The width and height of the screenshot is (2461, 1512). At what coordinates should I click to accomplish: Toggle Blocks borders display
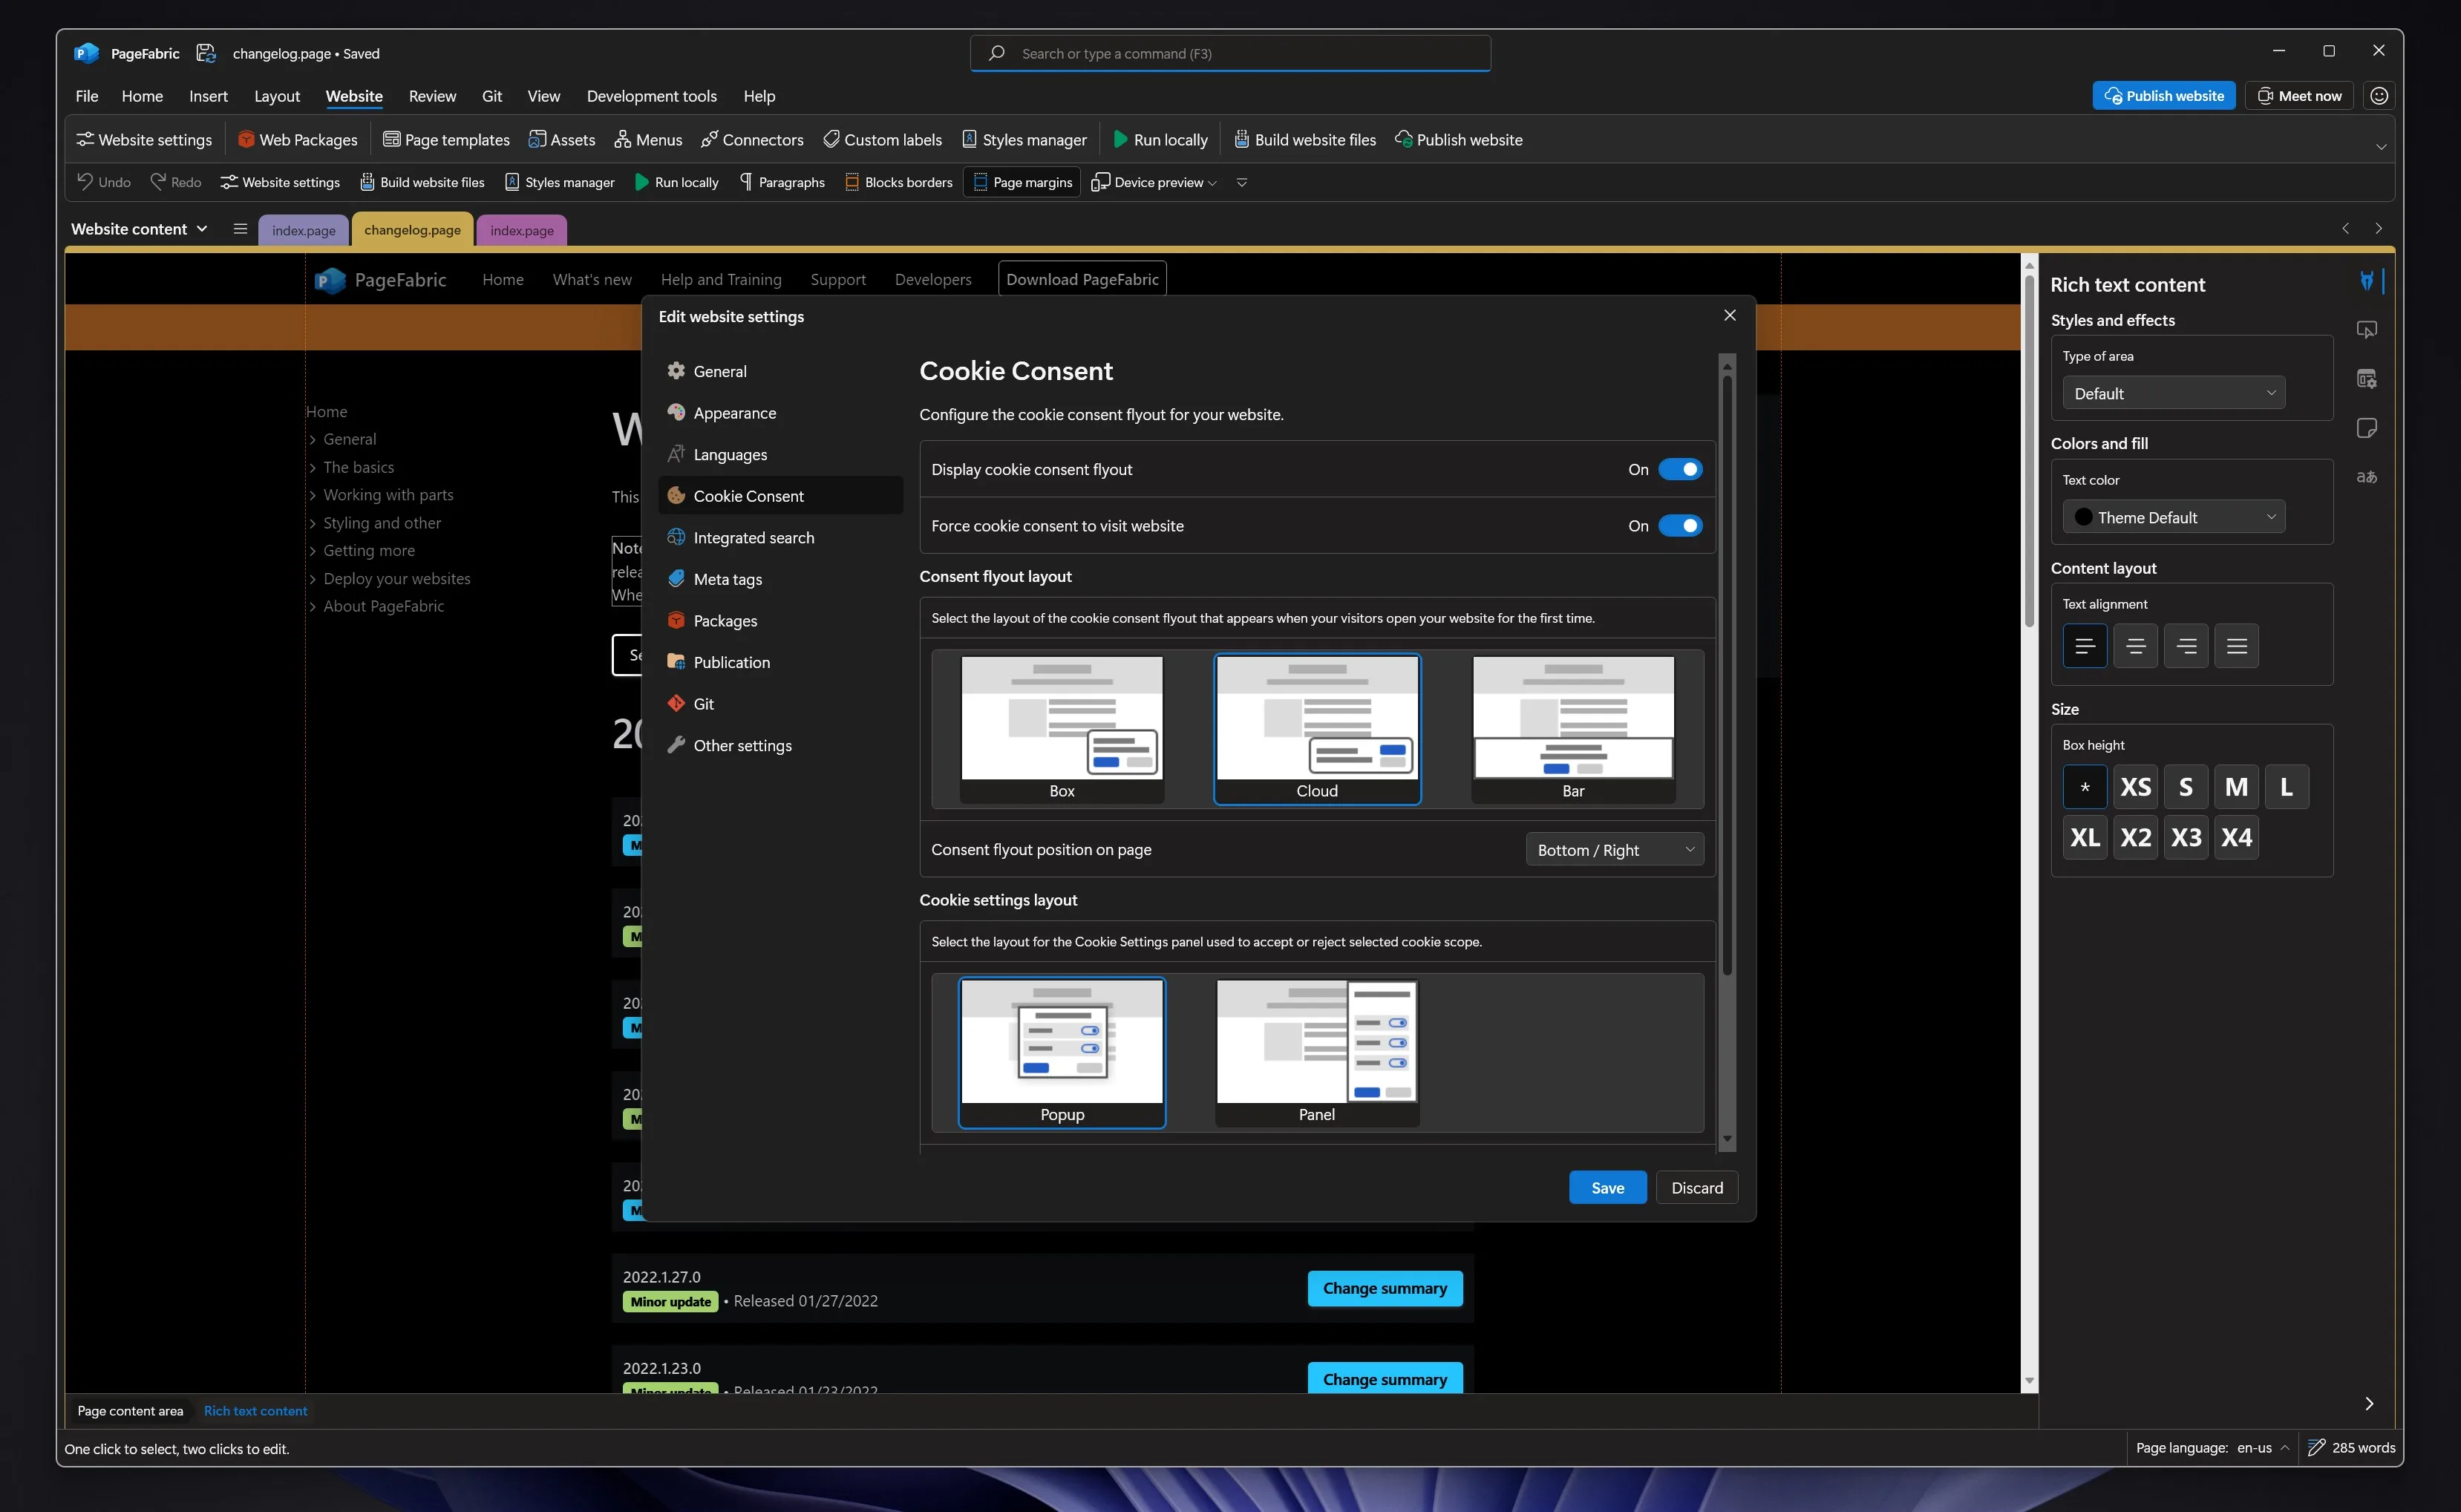click(x=898, y=182)
